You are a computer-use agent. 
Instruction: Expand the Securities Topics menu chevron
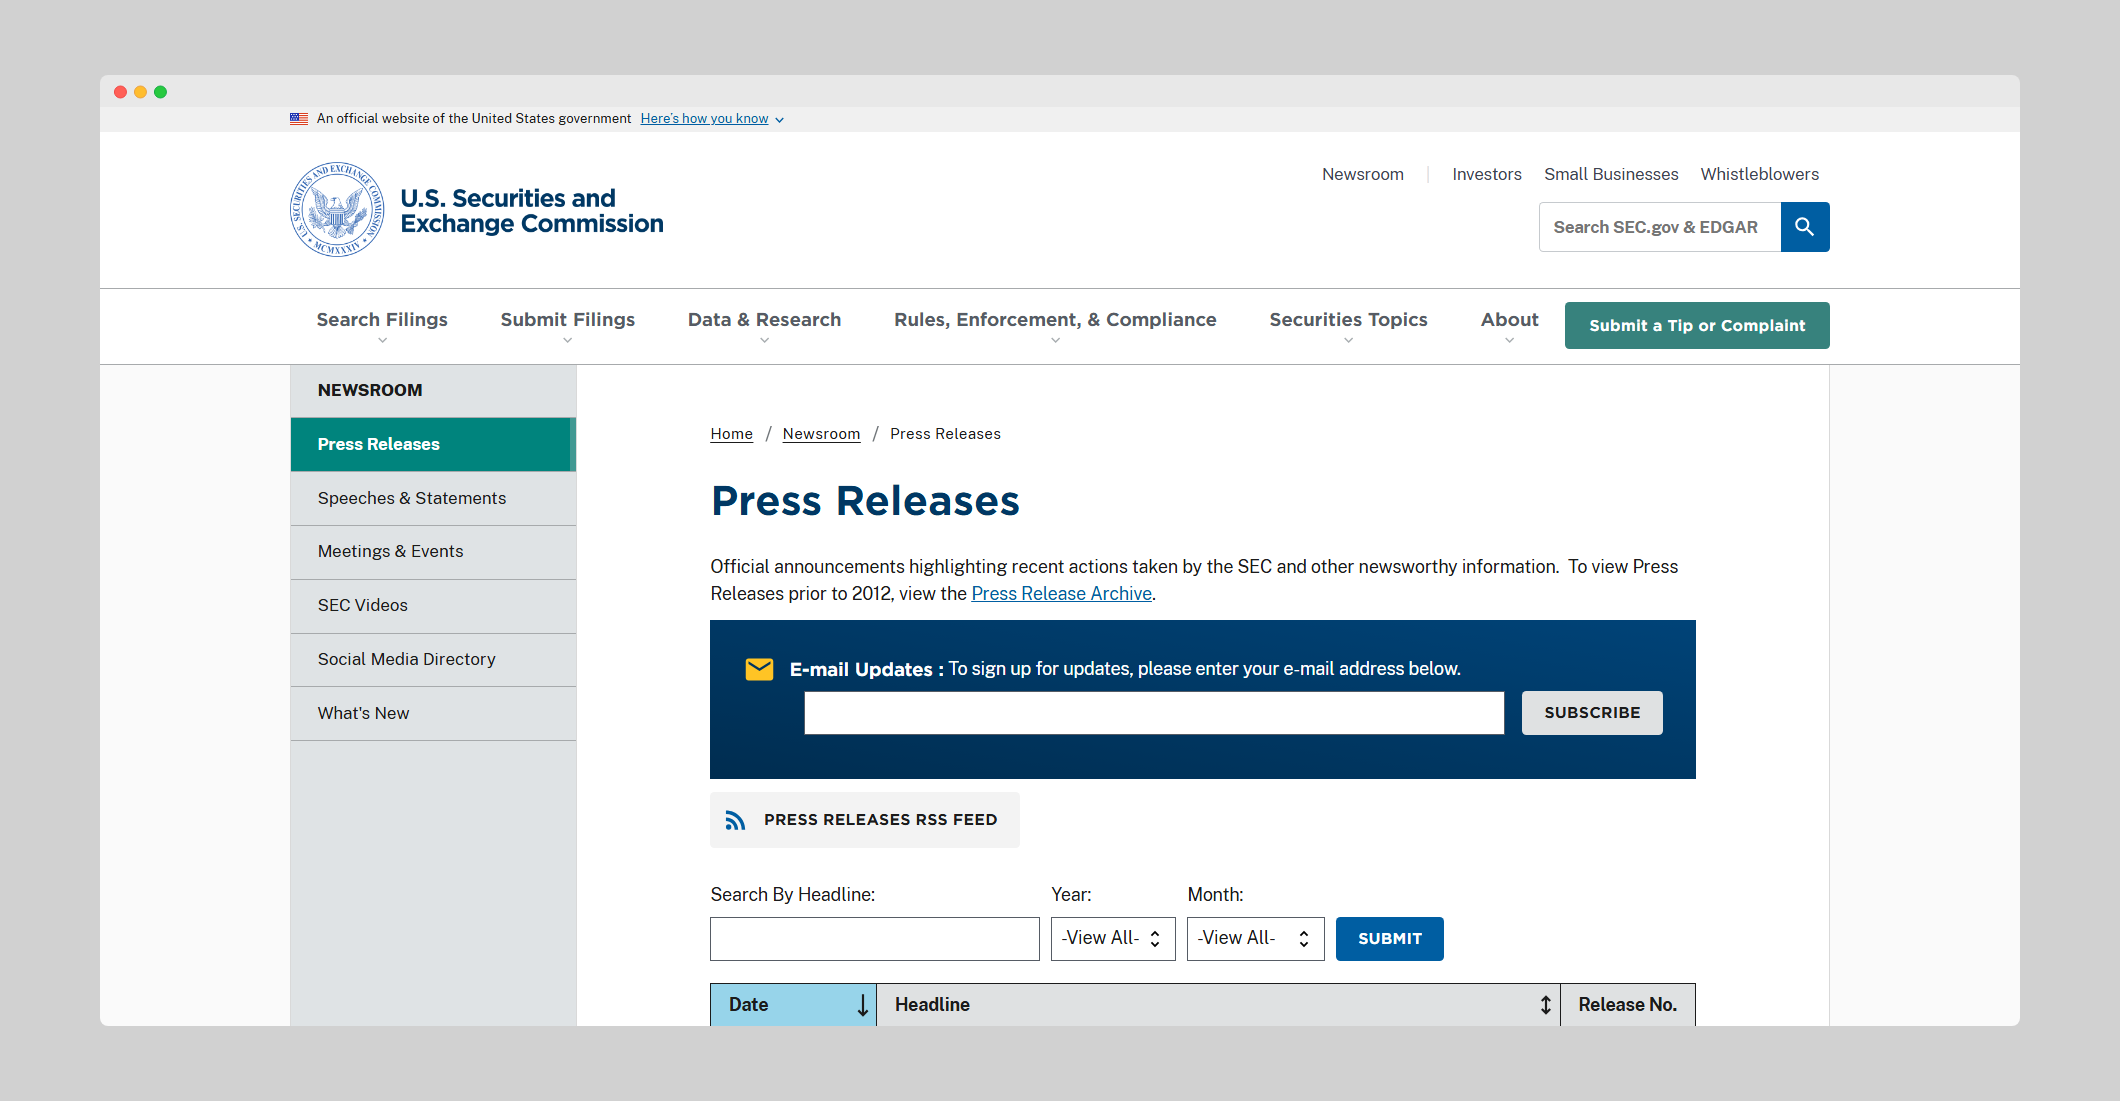coord(1348,341)
